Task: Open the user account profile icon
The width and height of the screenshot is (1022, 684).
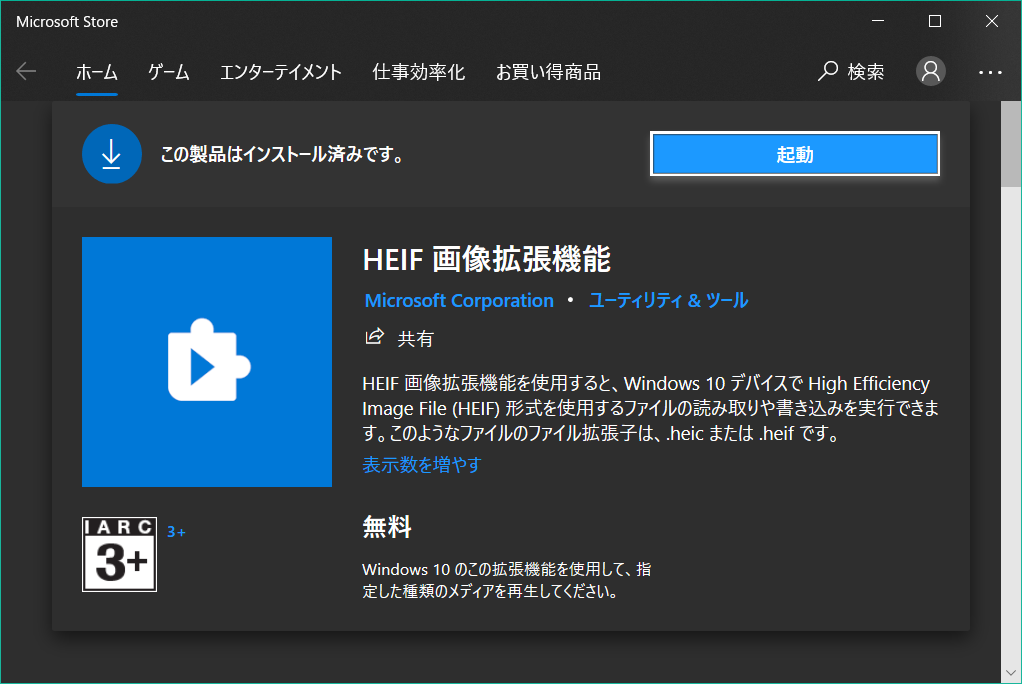Action: [931, 71]
